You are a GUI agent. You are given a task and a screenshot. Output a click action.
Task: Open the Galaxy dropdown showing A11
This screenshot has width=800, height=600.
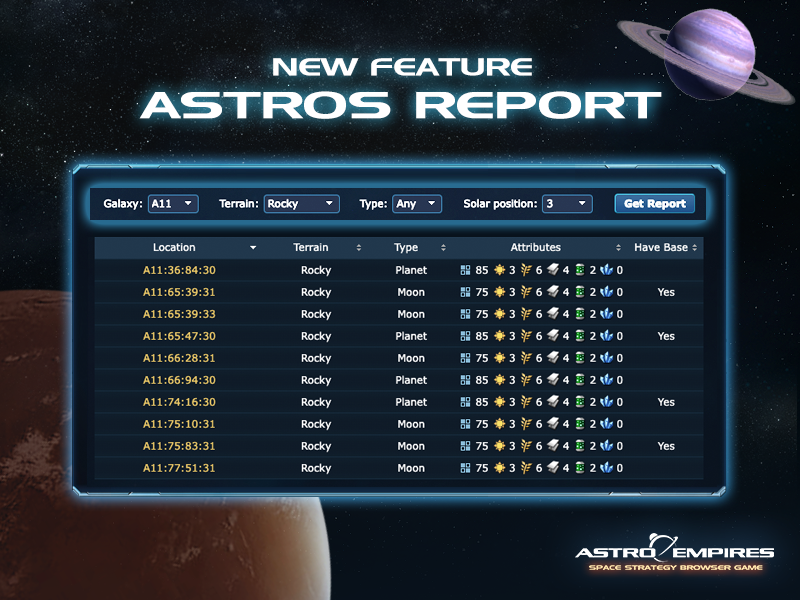173,204
